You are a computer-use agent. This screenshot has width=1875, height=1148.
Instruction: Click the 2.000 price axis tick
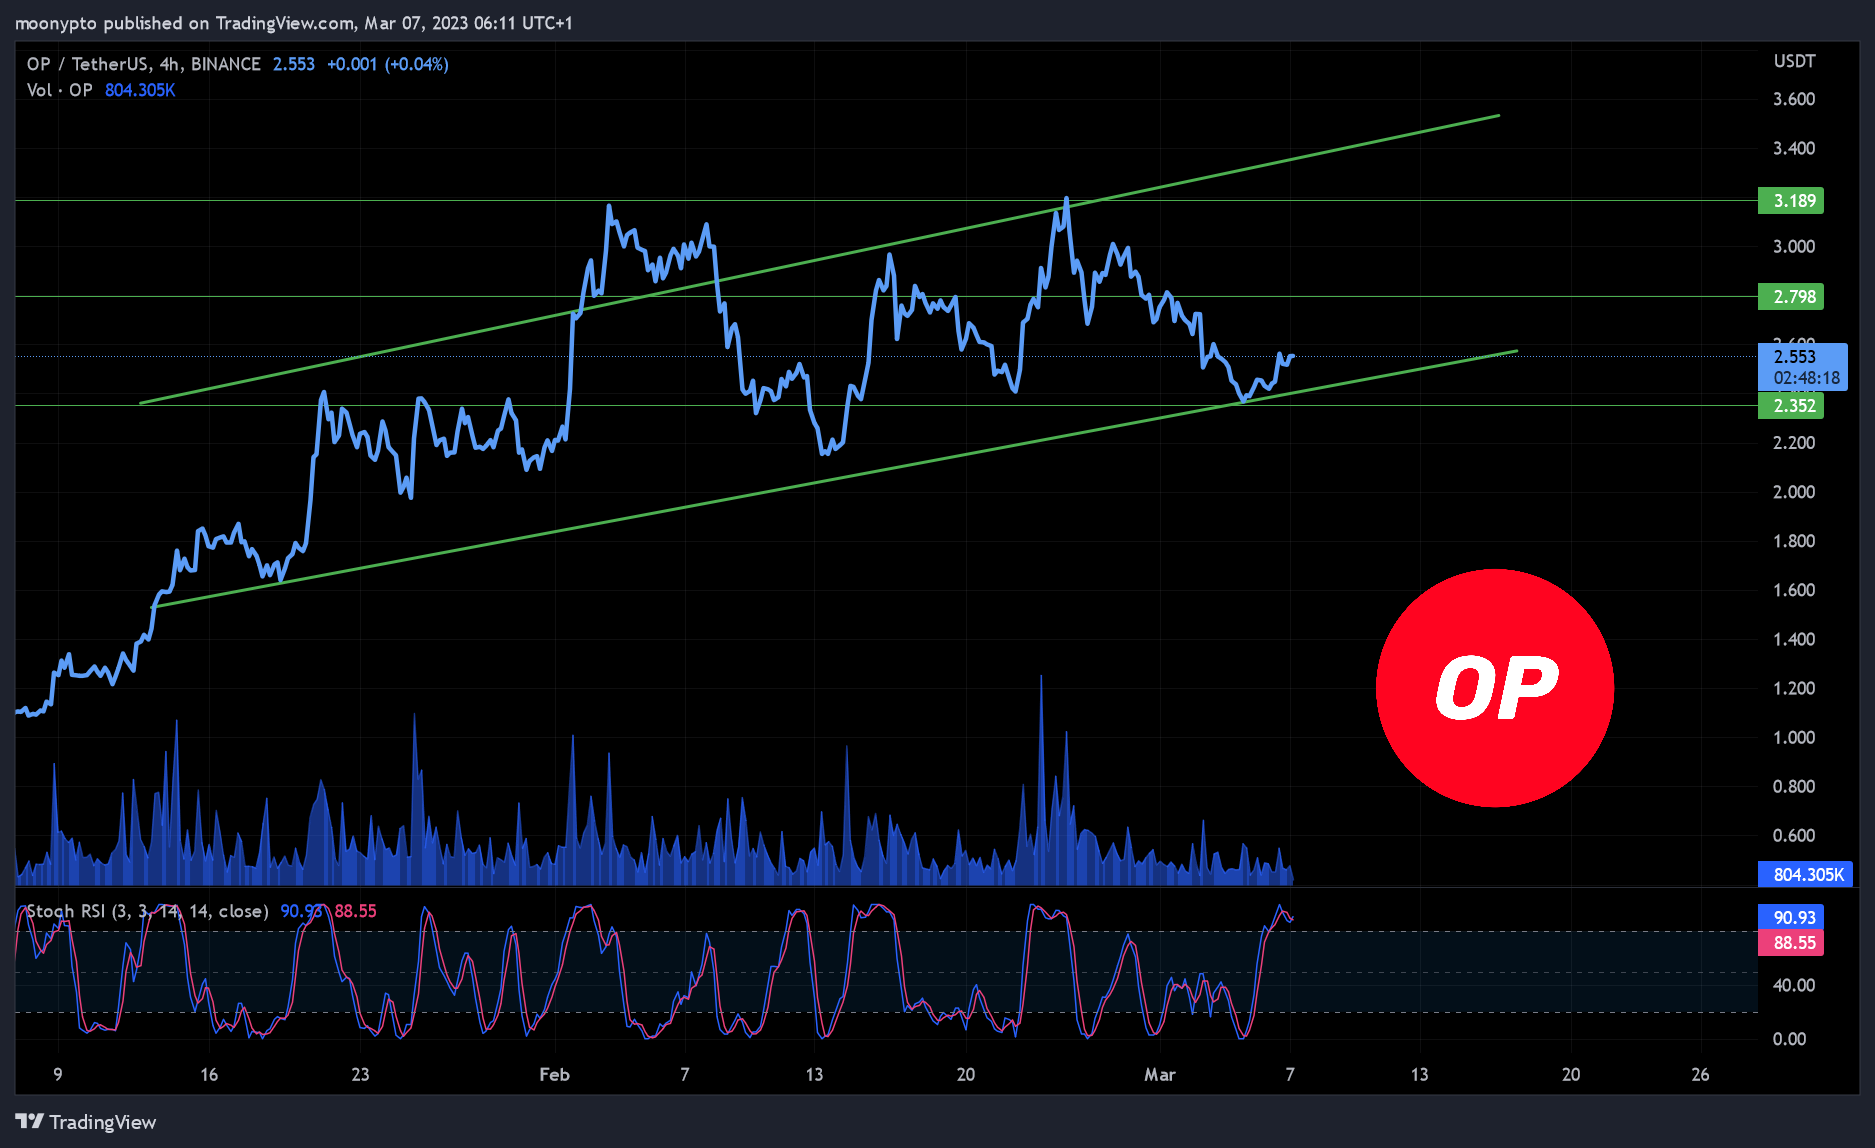coord(1794,492)
